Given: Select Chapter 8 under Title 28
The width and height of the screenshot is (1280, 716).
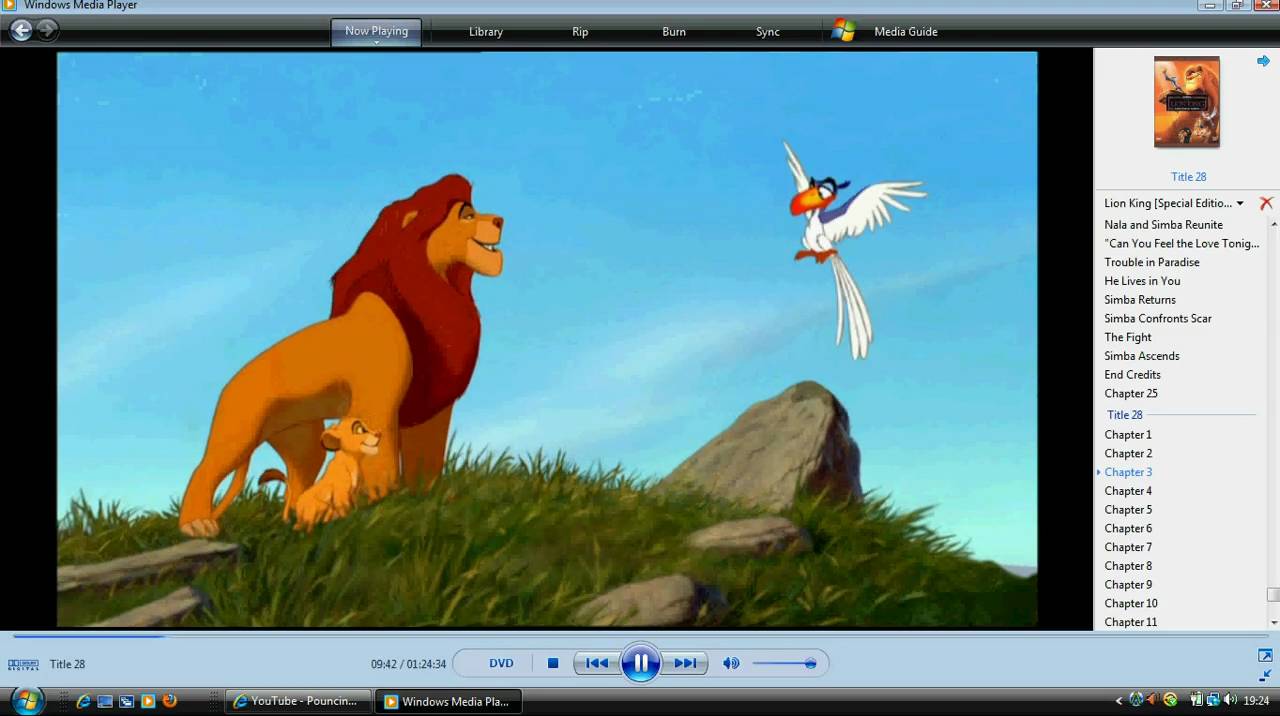Looking at the screenshot, I should click(x=1128, y=566).
